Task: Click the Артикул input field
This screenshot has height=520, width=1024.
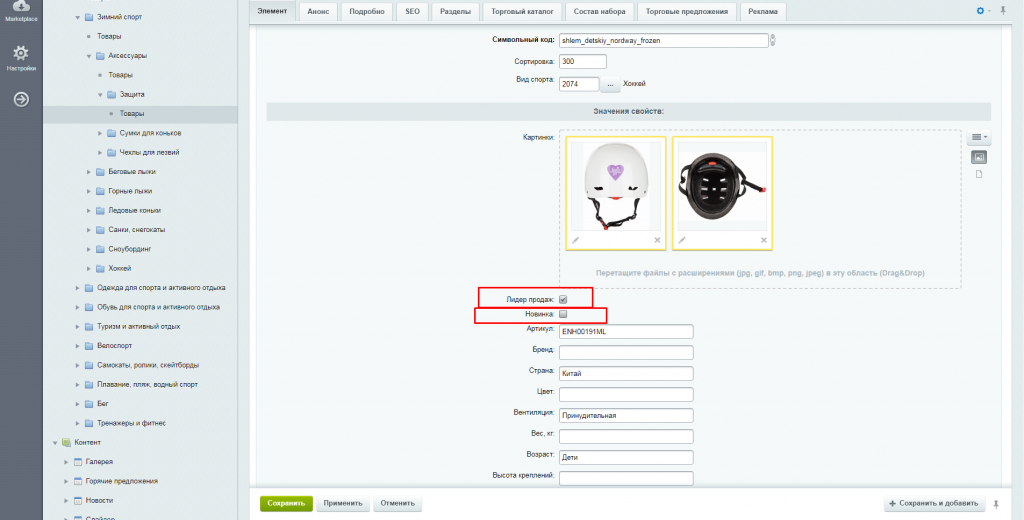Action: tap(626, 332)
